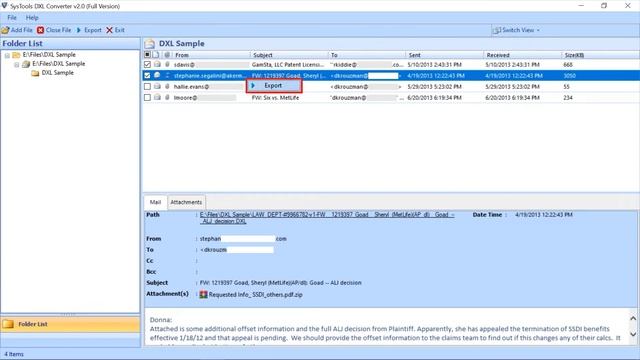Image resolution: width=640 pixels, height=360 pixels.
Task: Click the Export arrow icon in toolbar
Action: click(79, 30)
